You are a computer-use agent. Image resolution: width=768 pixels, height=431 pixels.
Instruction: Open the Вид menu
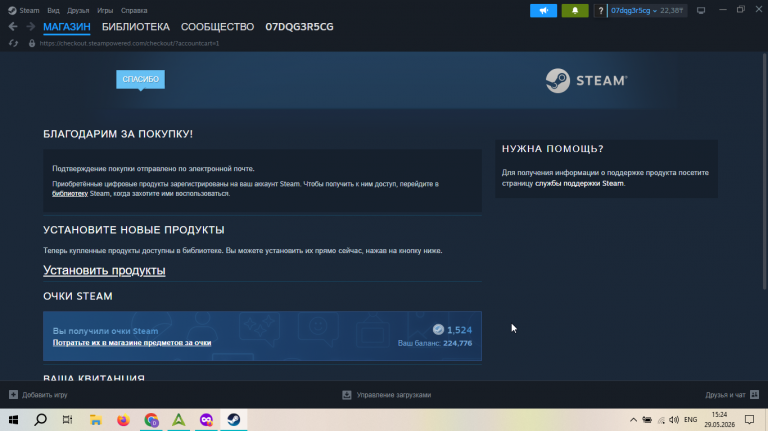coord(53,10)
